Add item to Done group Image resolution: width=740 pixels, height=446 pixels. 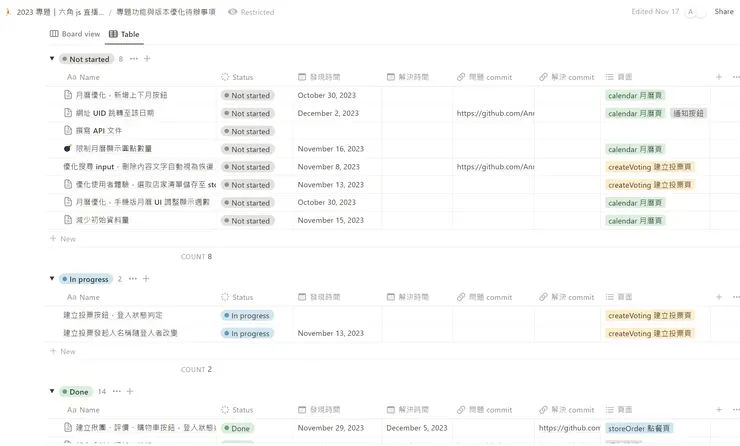pos(130,391)
